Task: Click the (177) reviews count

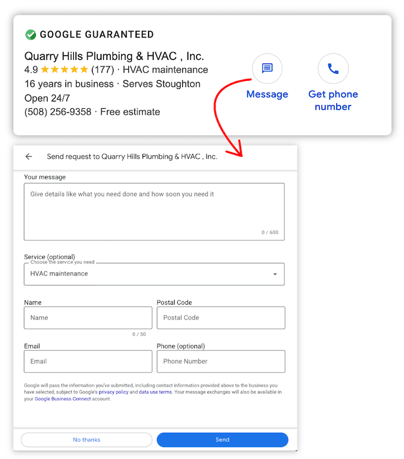Action: pos(102,70)
